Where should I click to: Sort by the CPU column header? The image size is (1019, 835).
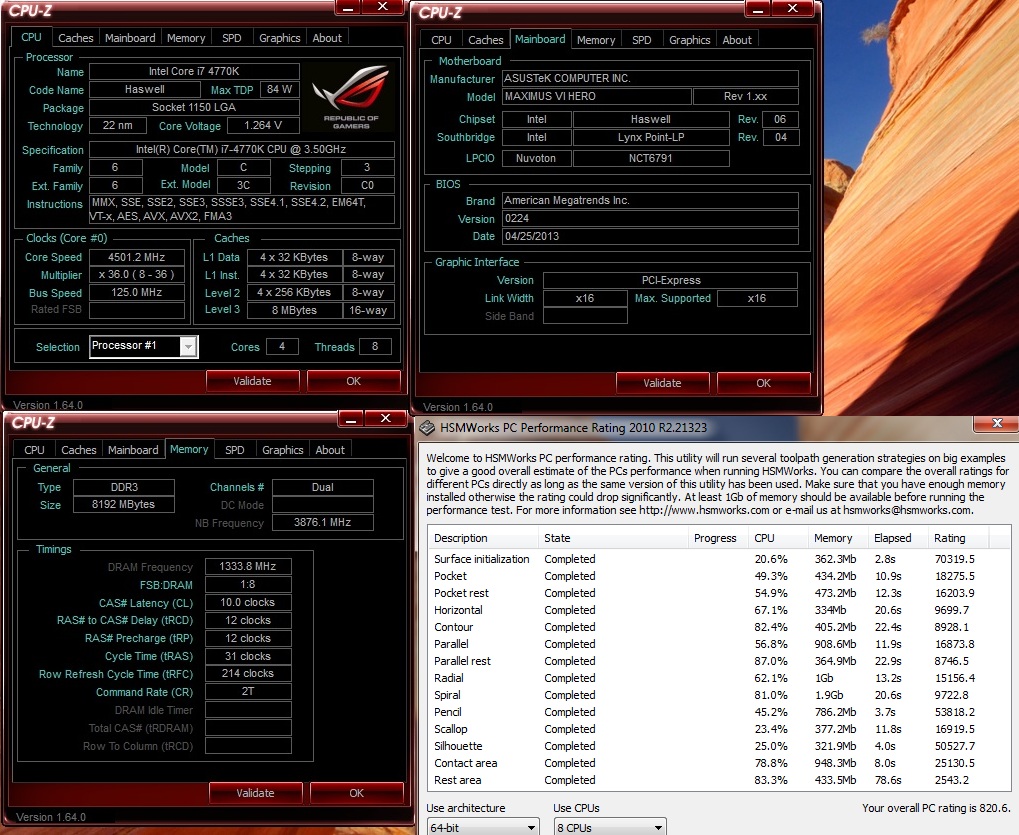778,538
